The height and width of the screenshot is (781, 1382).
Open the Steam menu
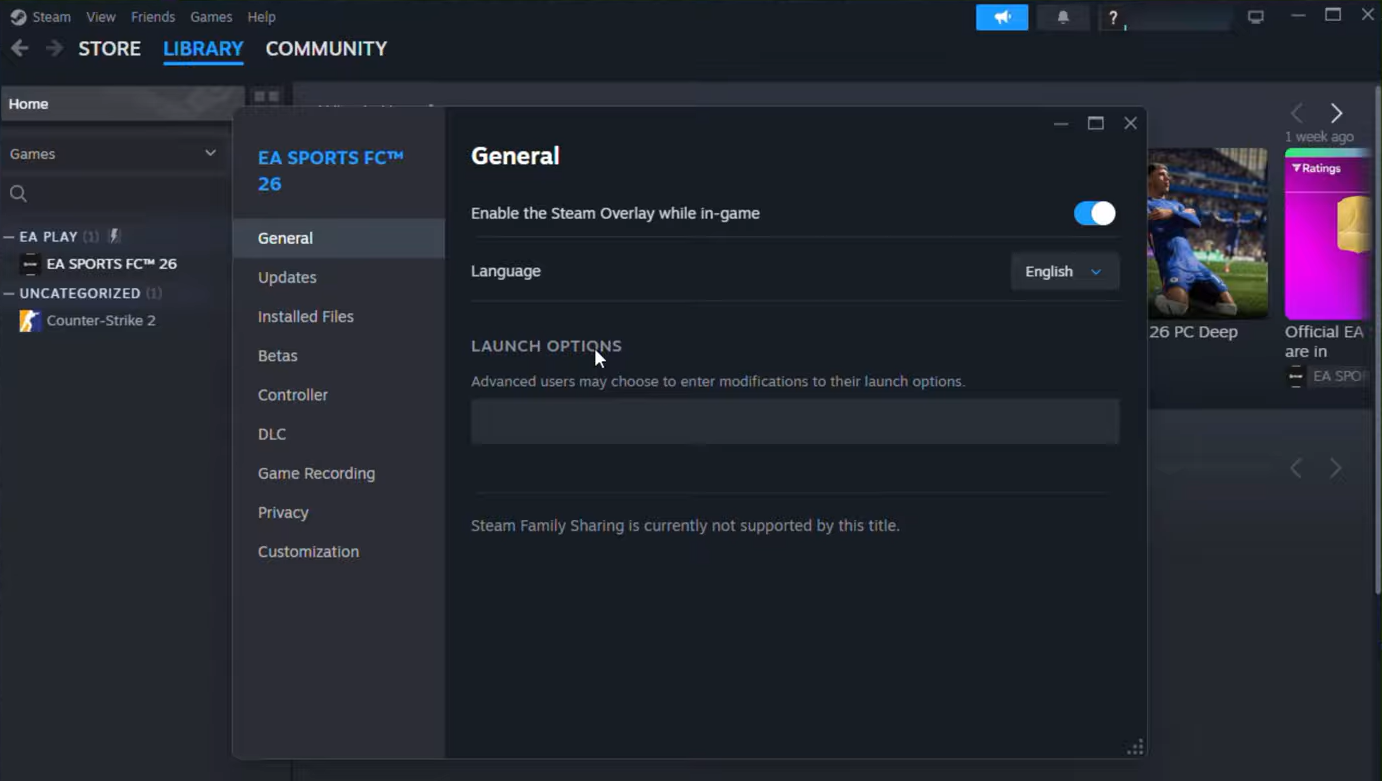[x=51, y=17]
